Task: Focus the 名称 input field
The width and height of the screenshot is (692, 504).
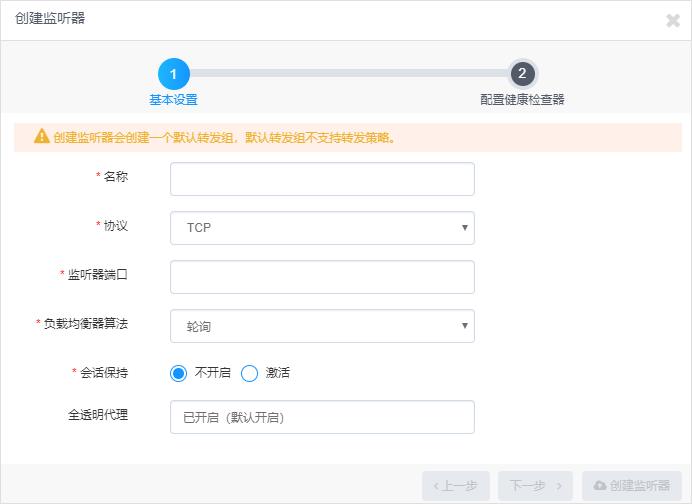Action: [322, 179]
